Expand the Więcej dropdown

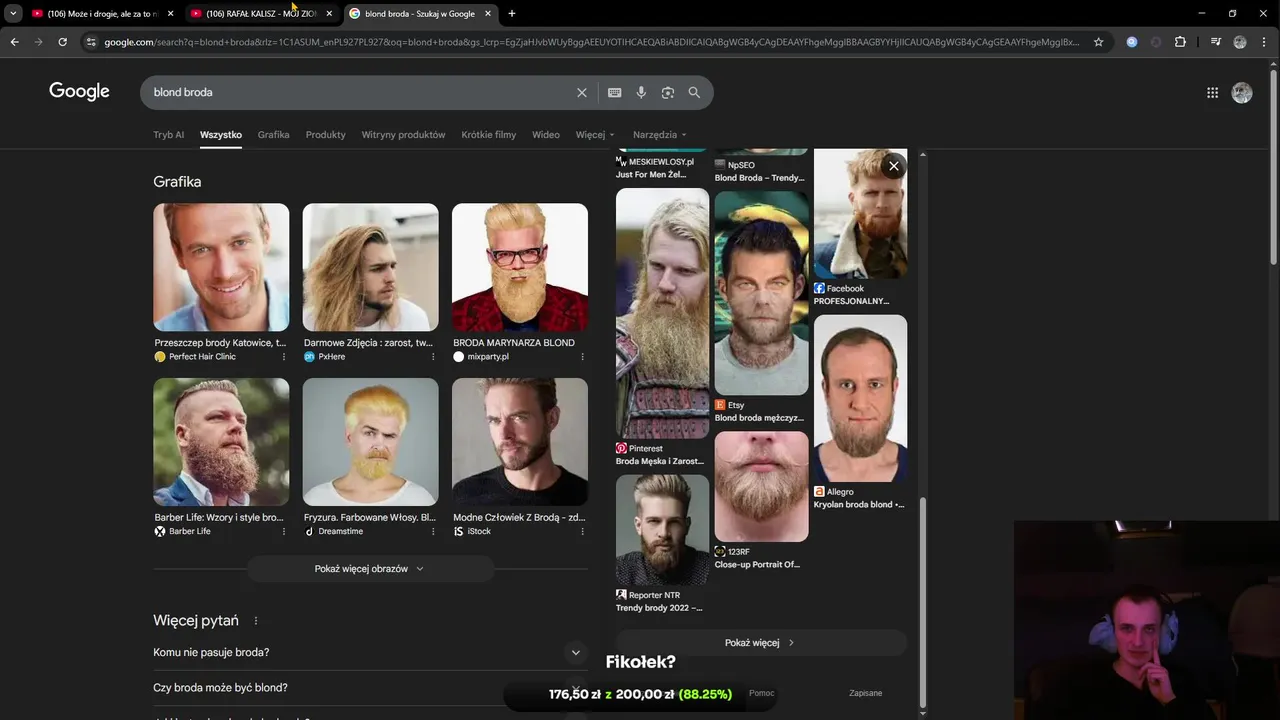pos(595,134)
